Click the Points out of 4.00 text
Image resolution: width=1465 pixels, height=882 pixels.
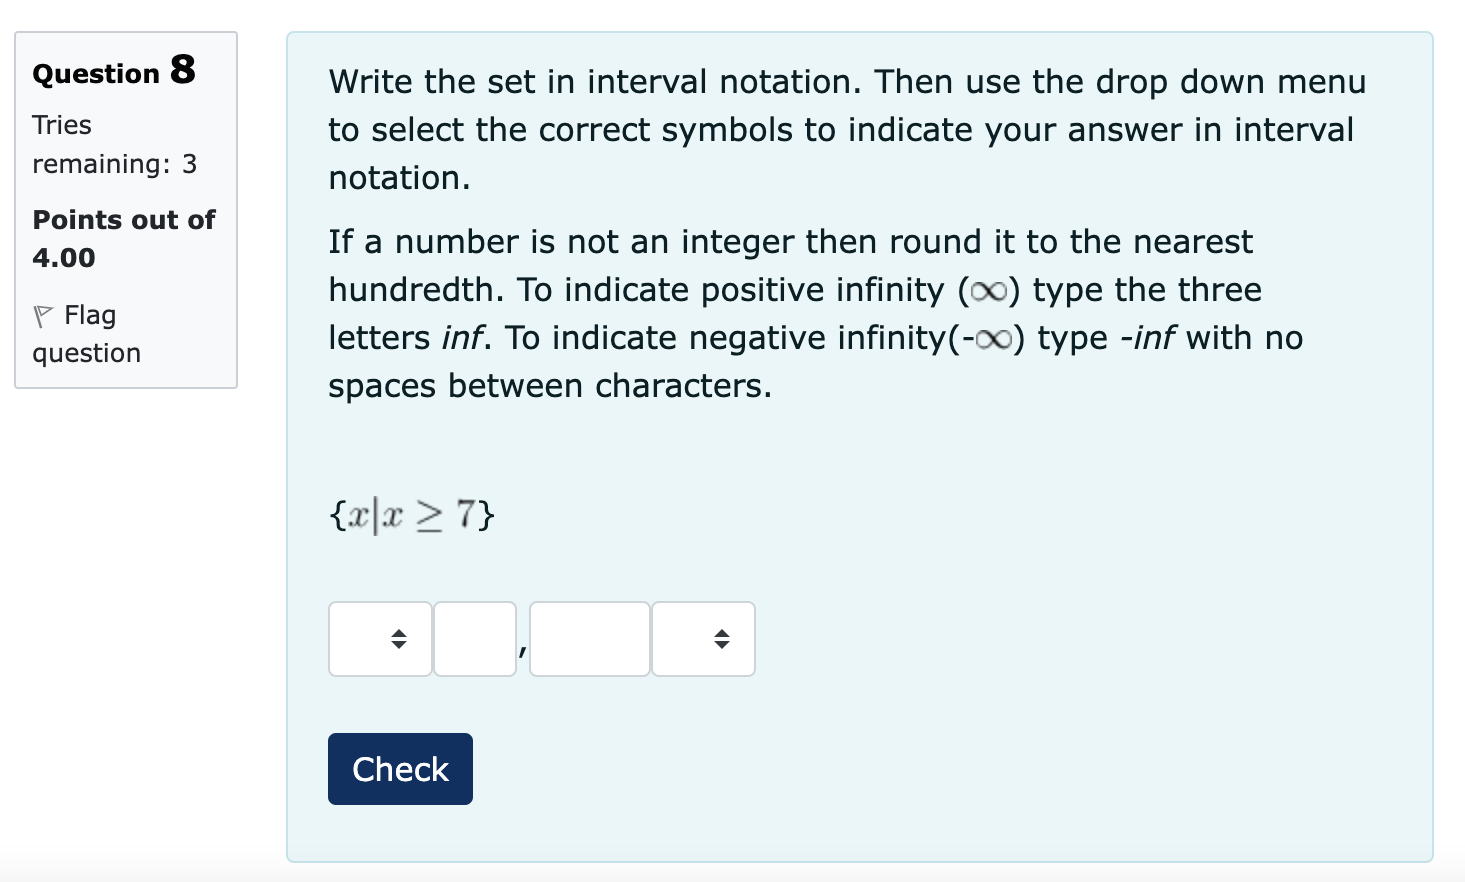tap(123, 238)
